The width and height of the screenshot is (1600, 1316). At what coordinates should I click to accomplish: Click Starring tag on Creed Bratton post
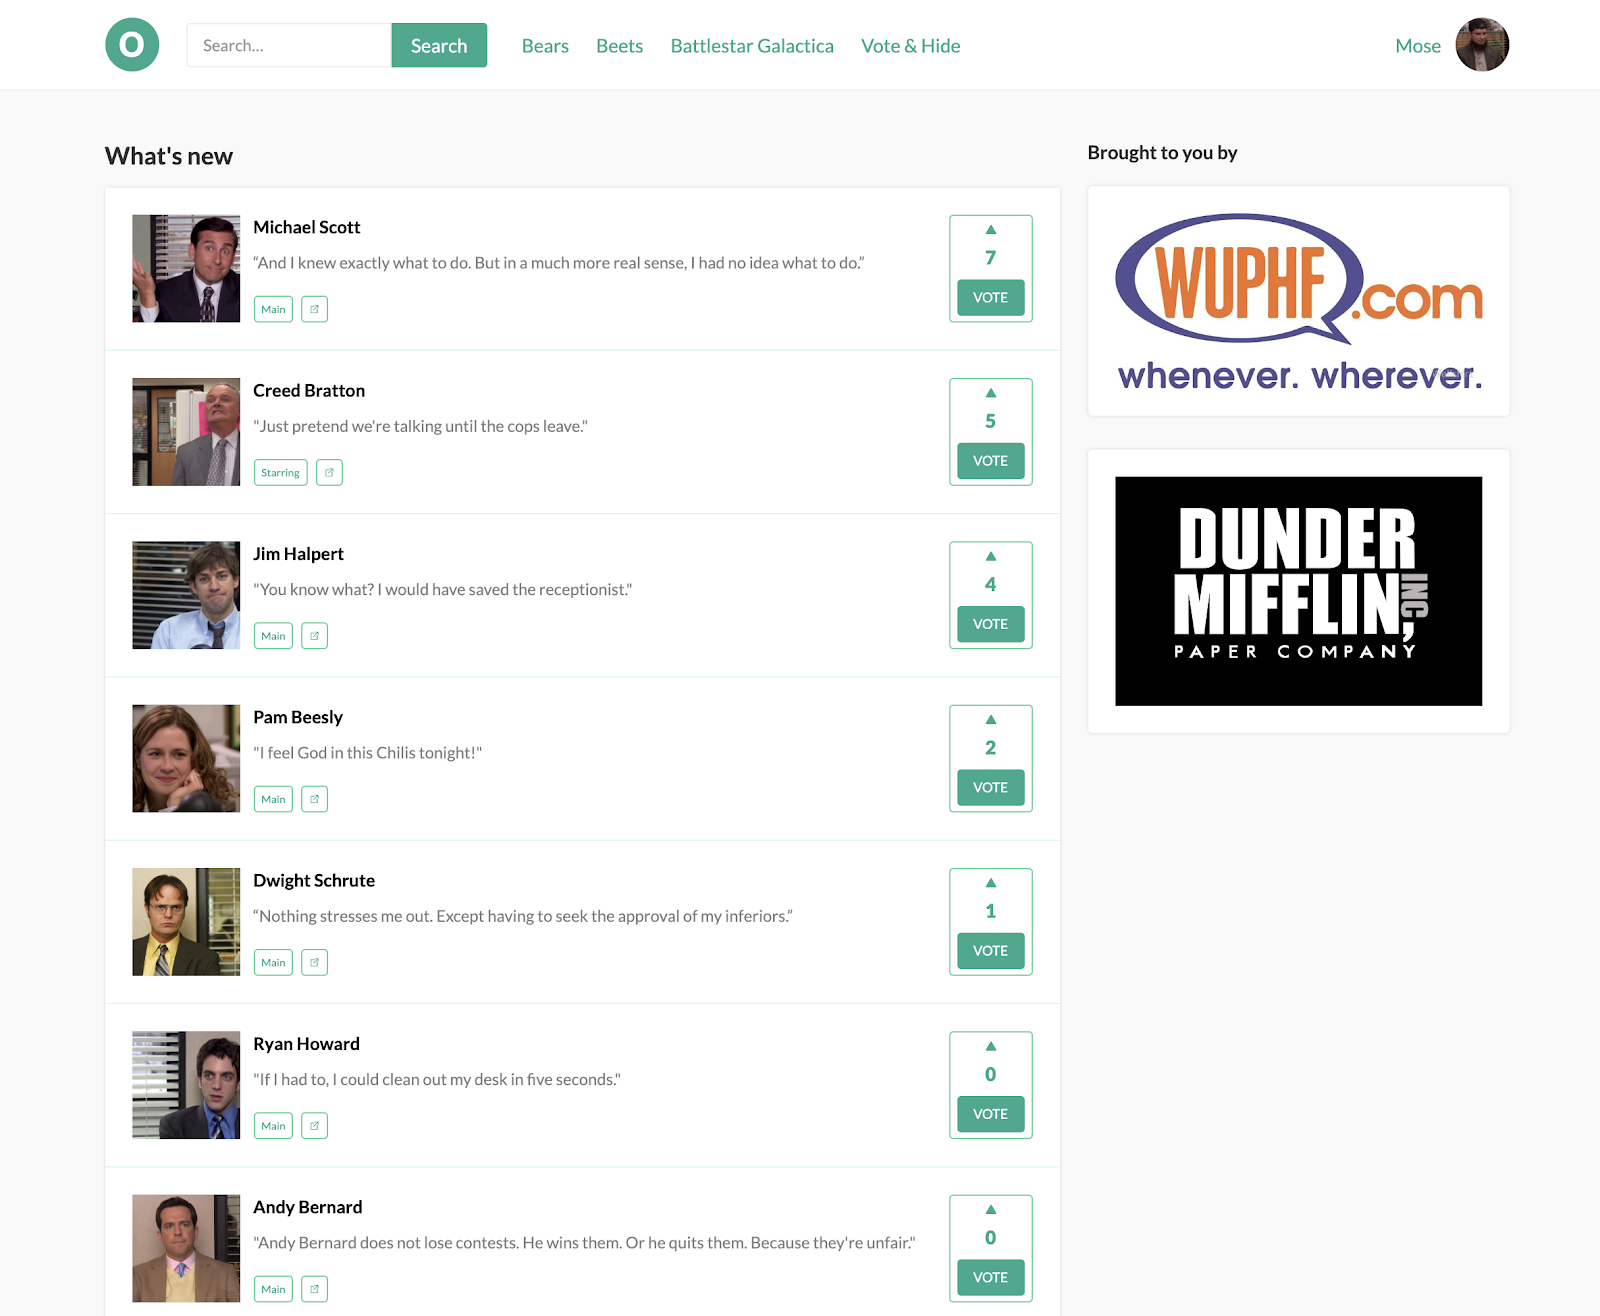tap(280, 472)
